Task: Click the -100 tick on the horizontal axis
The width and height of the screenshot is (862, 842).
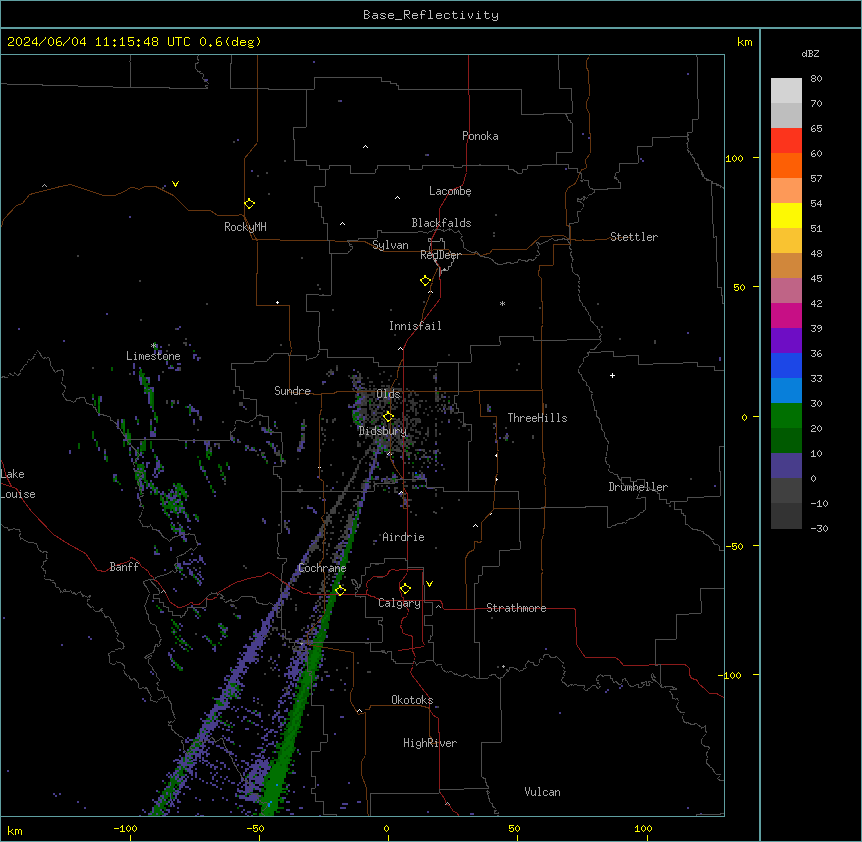Action: [125, 828]
